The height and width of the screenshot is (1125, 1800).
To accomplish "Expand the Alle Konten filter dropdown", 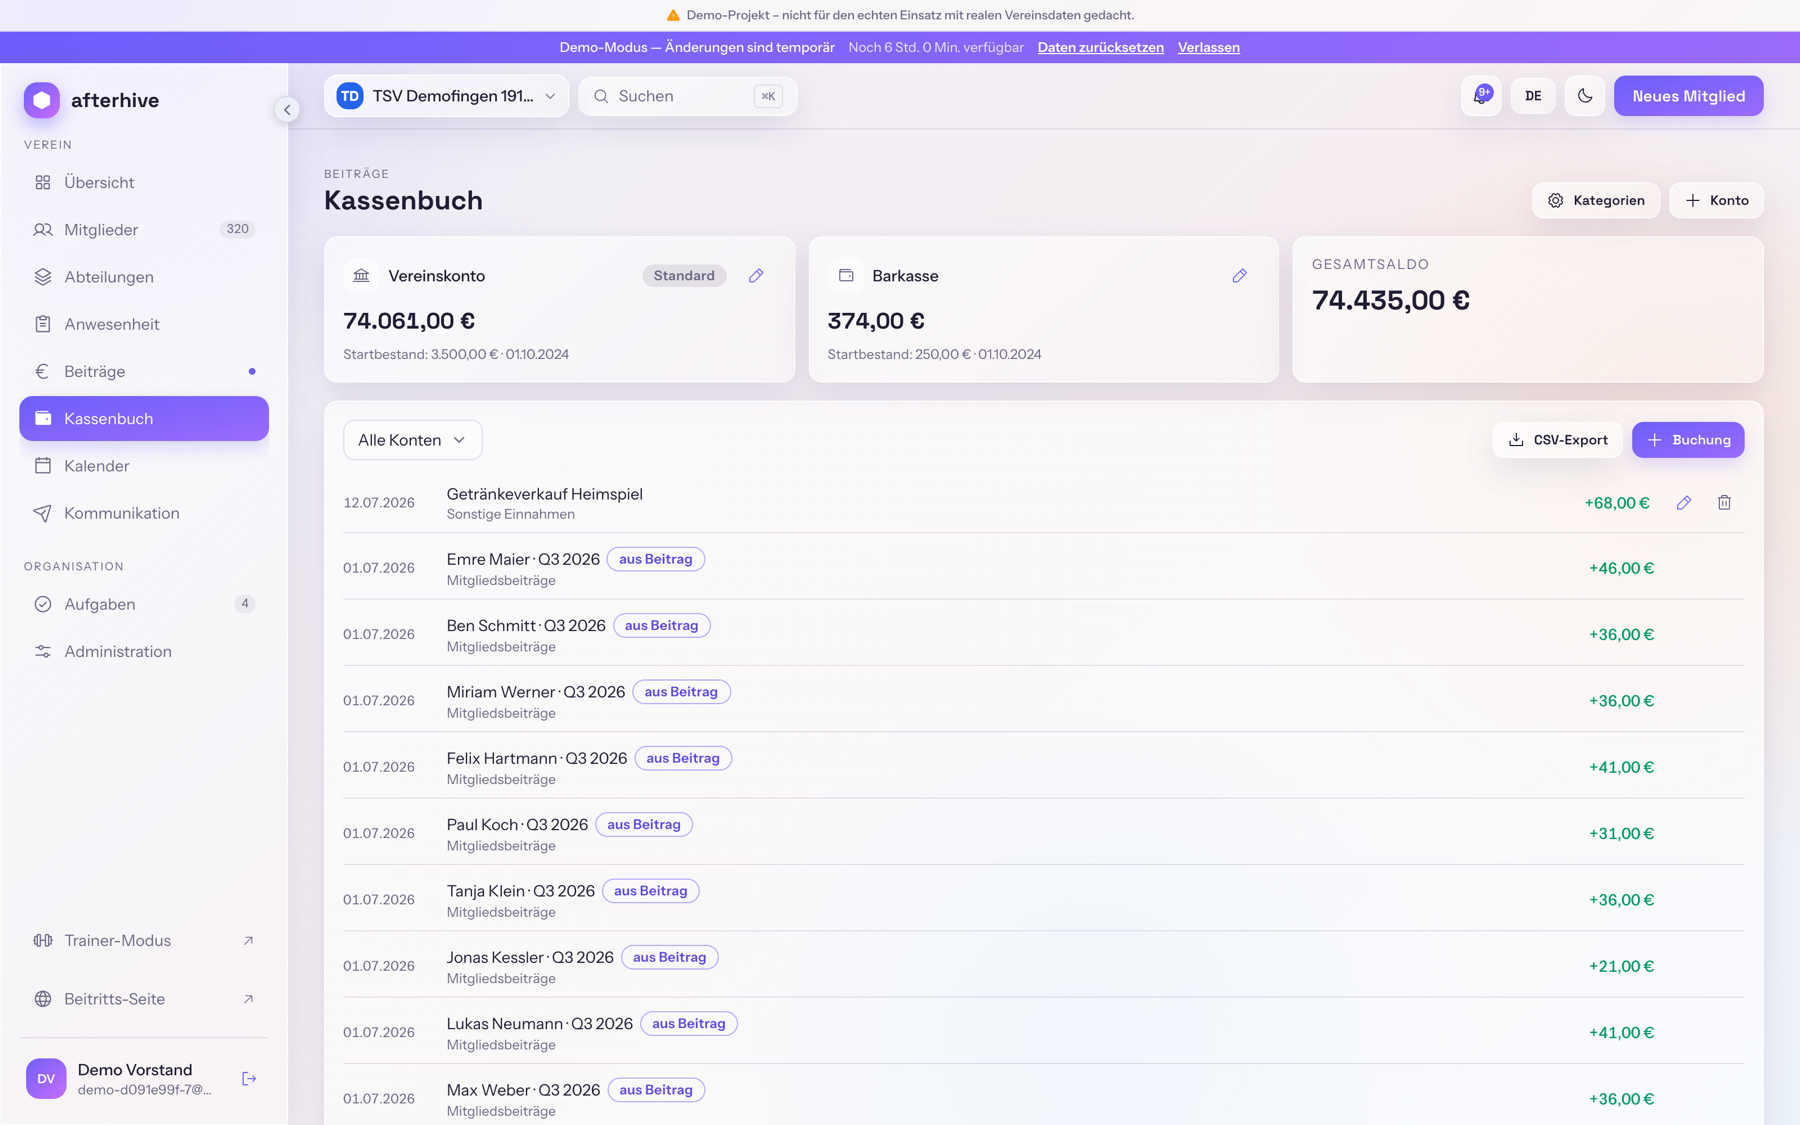I will (x=412, y=440).
